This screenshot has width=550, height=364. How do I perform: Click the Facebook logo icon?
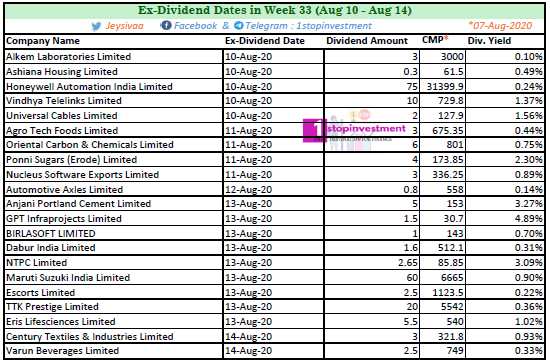[x=166, y=25]
